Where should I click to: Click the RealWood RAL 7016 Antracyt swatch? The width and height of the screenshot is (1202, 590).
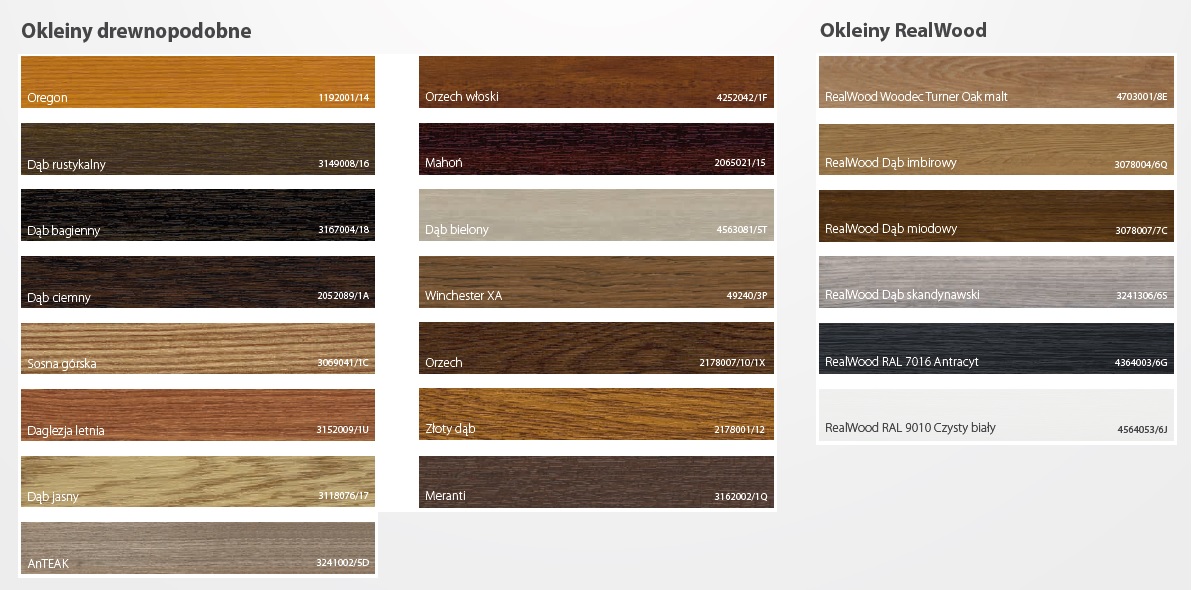(996, 348)
